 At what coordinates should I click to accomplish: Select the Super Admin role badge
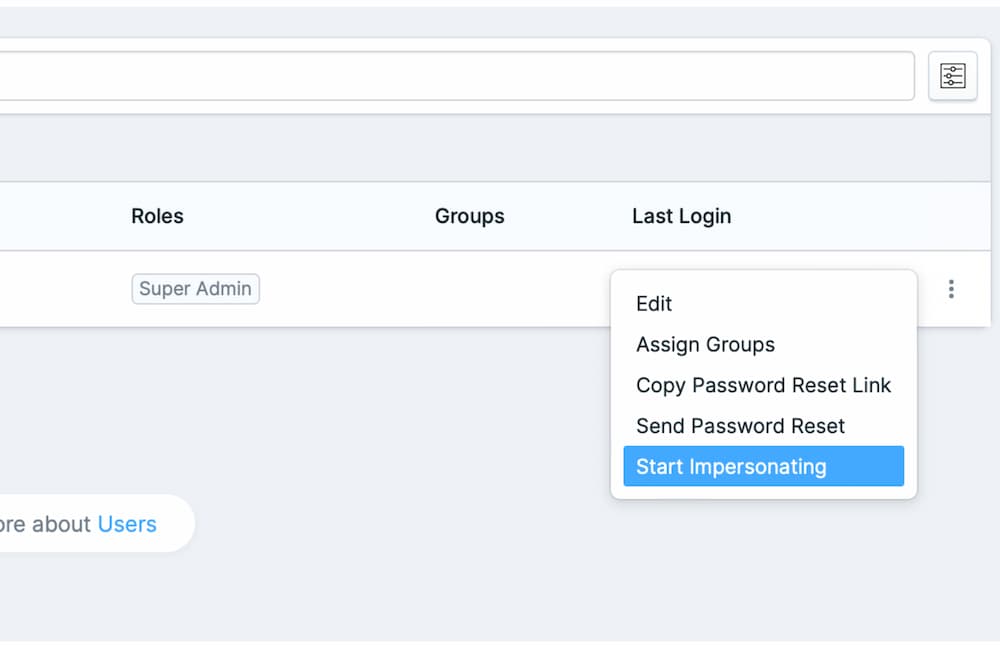(x=195, y=289)
